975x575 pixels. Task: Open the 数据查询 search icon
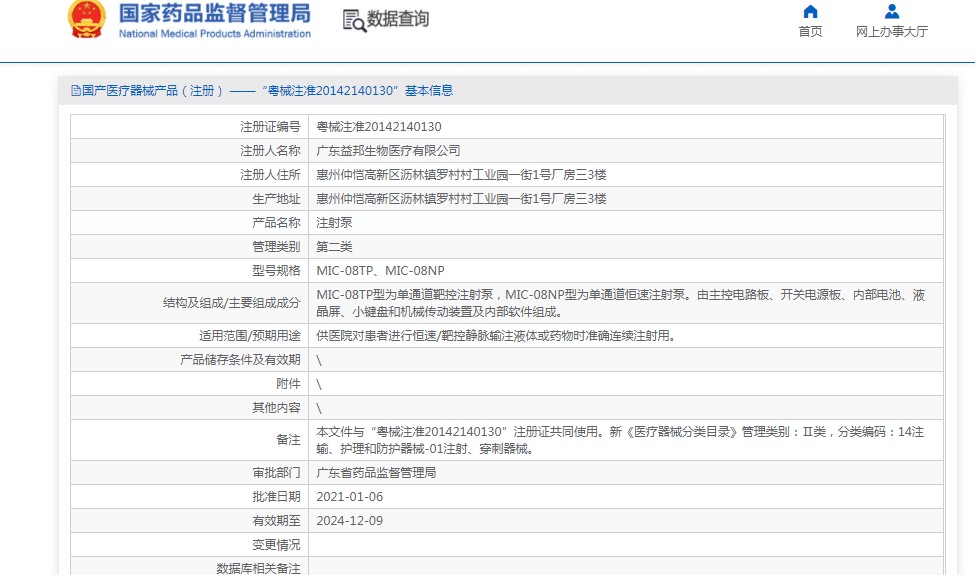coord(354,21)
